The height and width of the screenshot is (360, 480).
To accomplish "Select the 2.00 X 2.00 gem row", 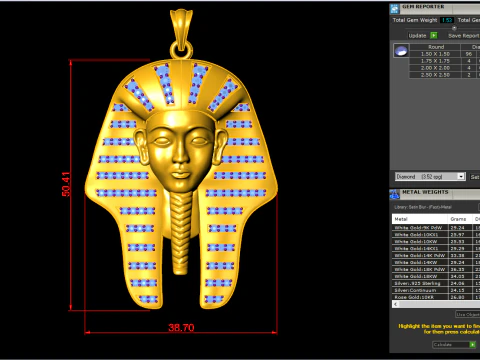I will click(445, 68).
